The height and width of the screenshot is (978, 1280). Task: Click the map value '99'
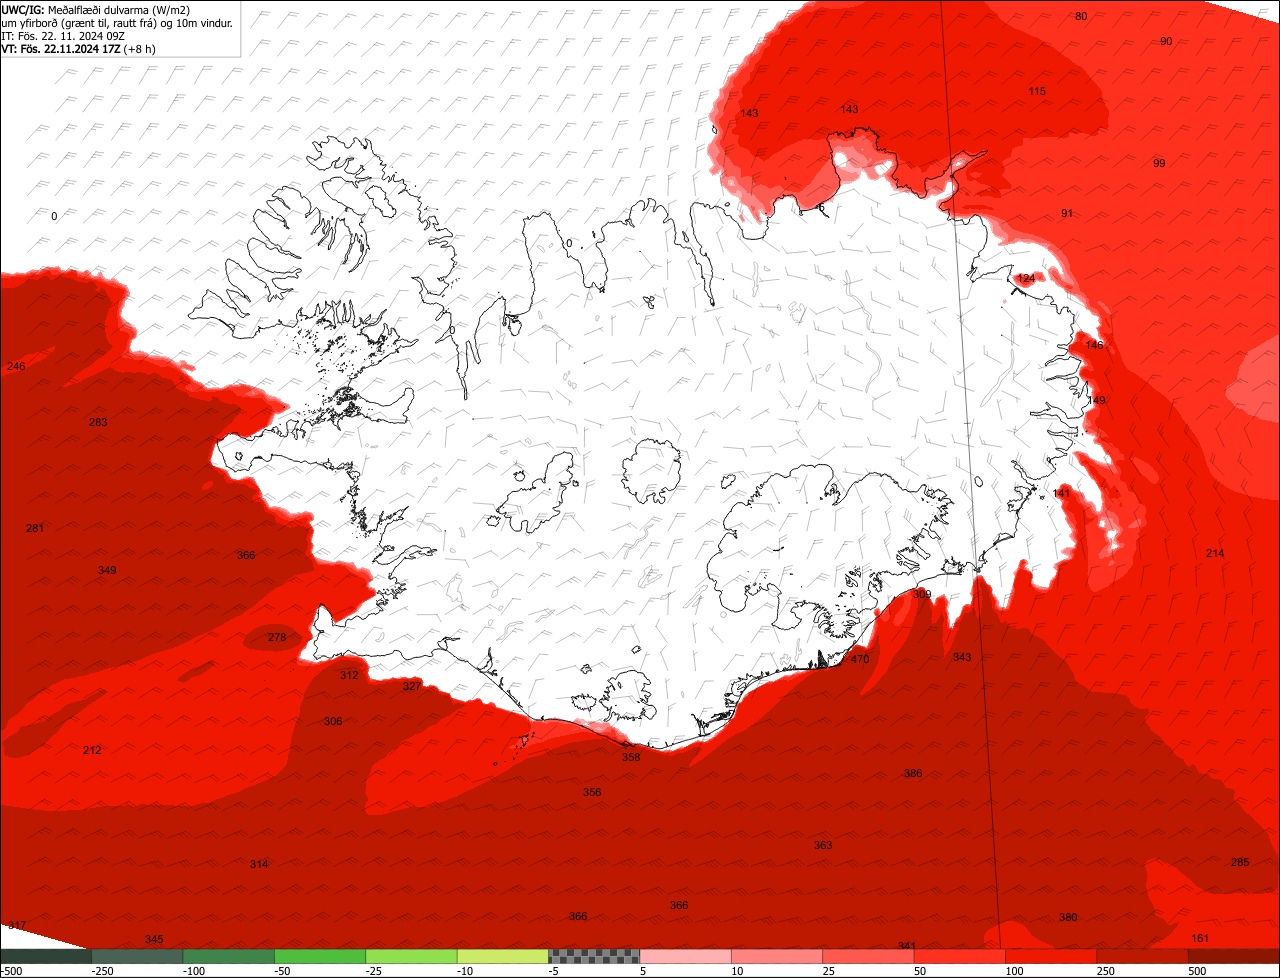[x=1159, y=163]
